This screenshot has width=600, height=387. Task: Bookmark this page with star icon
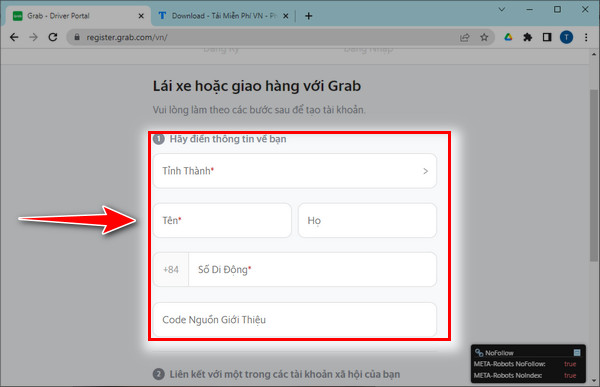[484, 37]
